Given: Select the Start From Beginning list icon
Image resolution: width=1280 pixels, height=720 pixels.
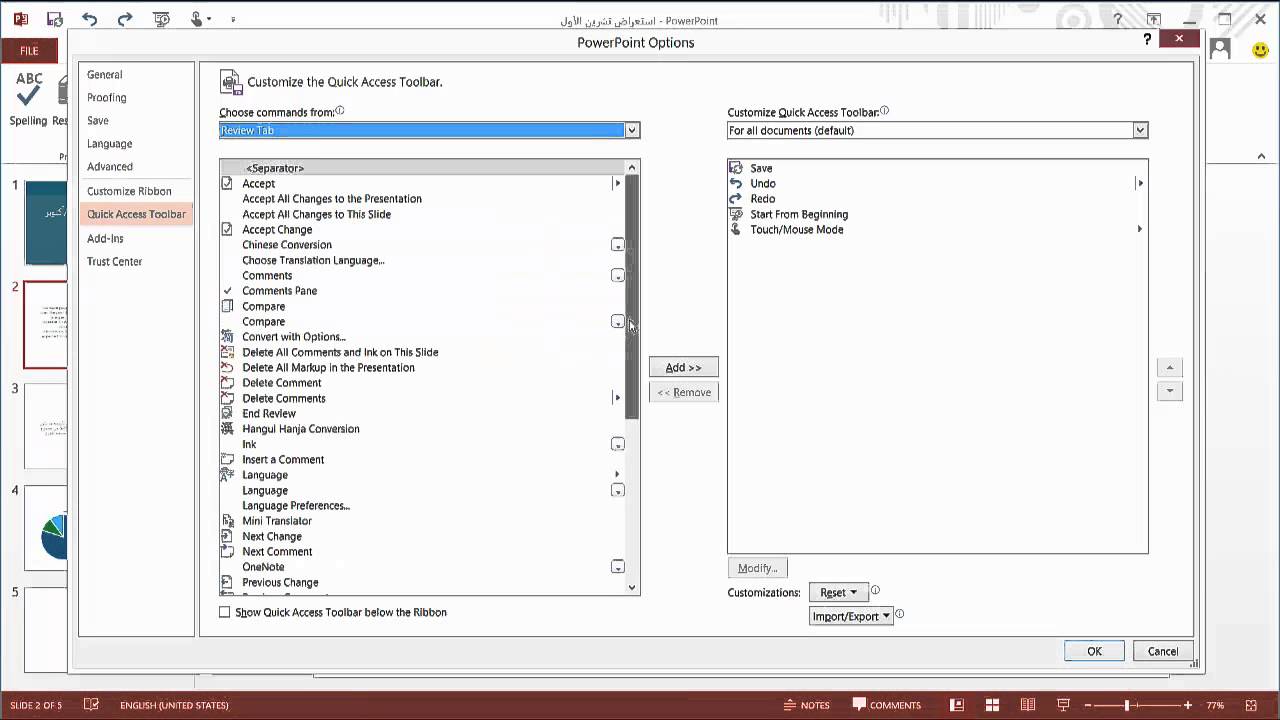Looking at the screenshot, I should point(736,214).
